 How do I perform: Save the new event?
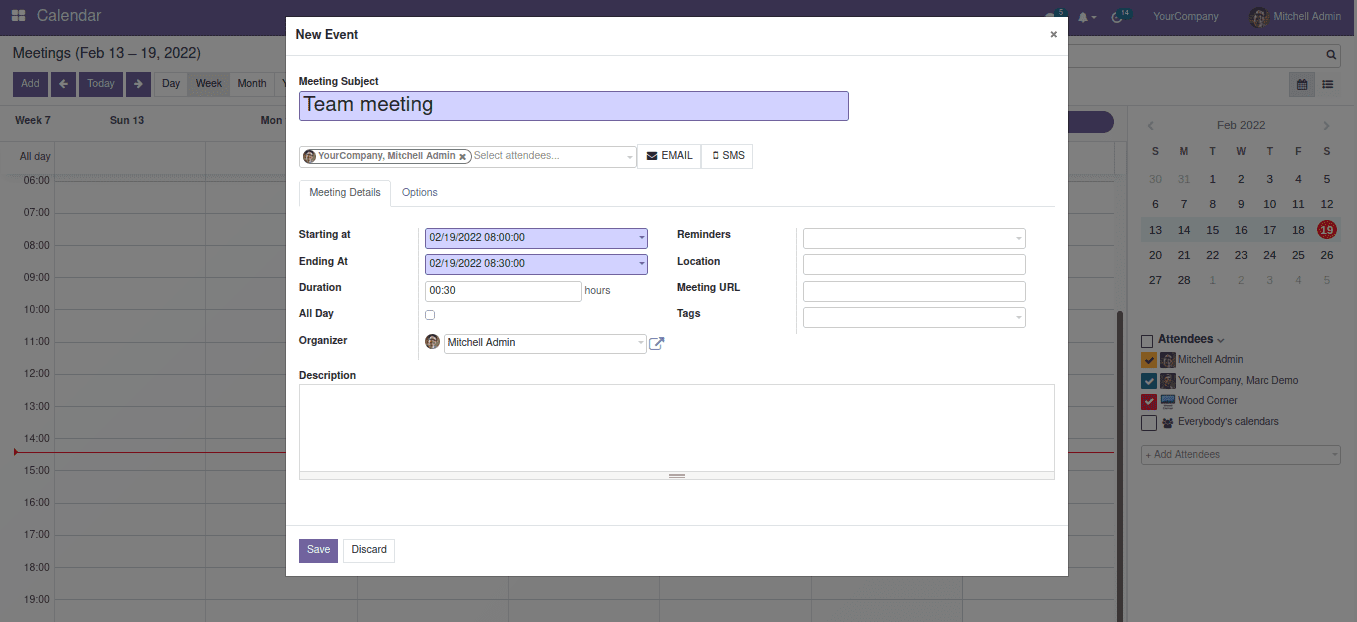318,550
